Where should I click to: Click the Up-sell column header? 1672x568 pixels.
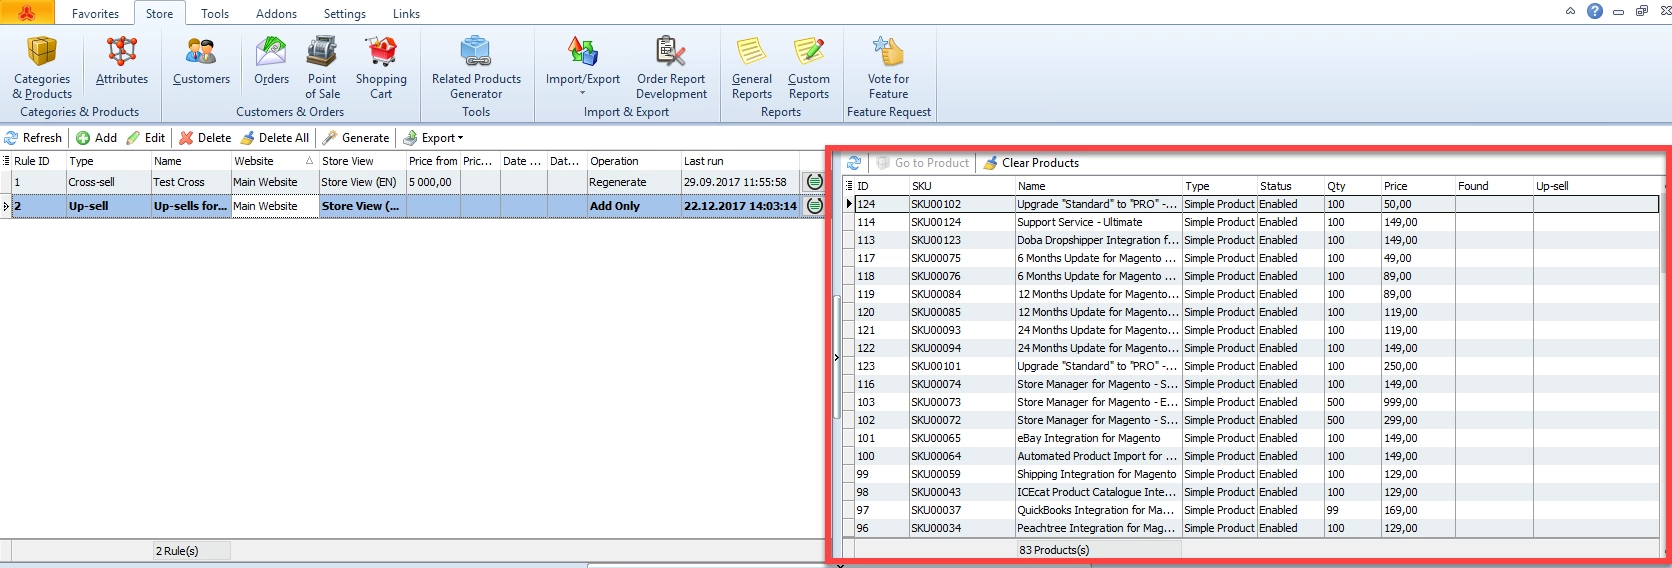click(x=1596, y=186)
